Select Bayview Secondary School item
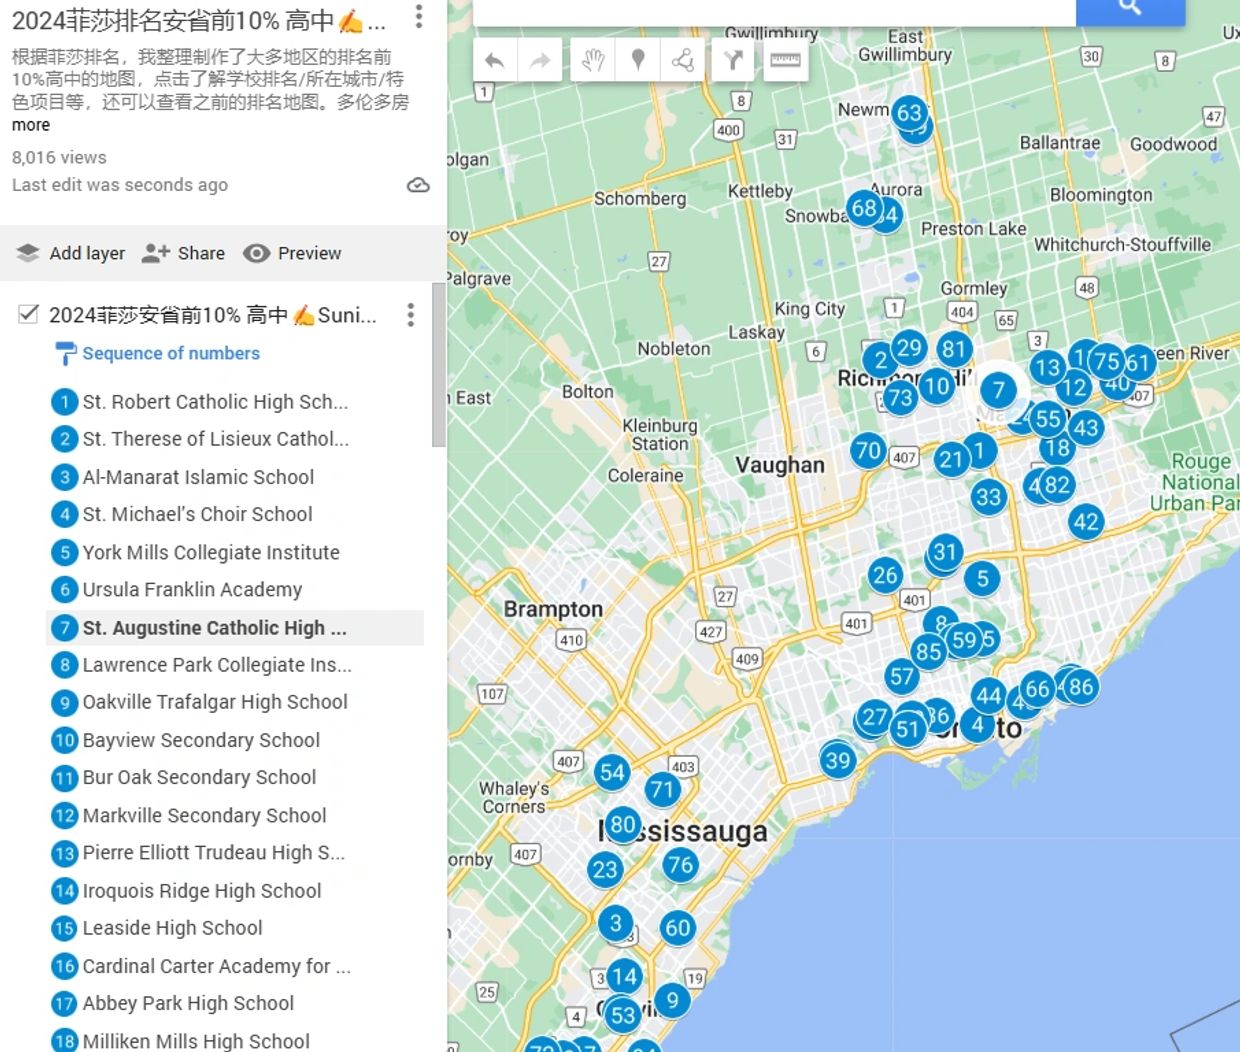This screenshot has height=1052, width=1240. [x=235, y=740]
